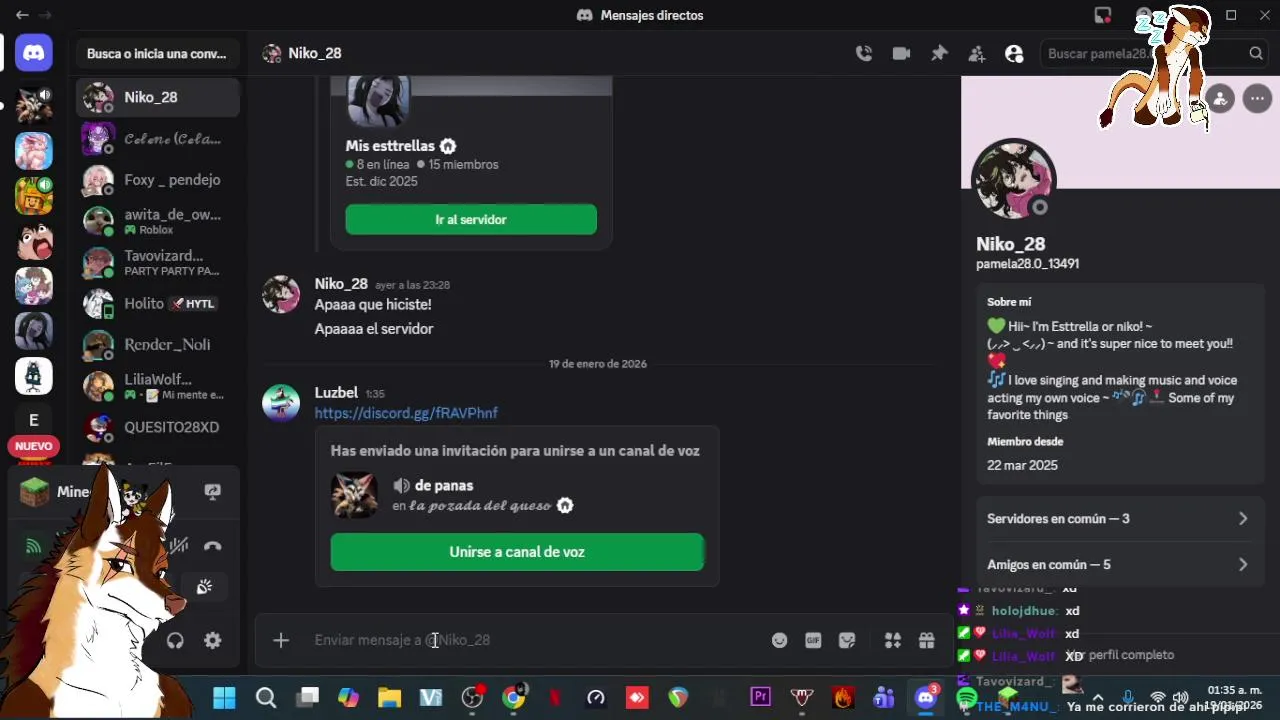Click Niko_28's large profile avatar
This screenshot has width=1280, height=720.
point(1014,180)
